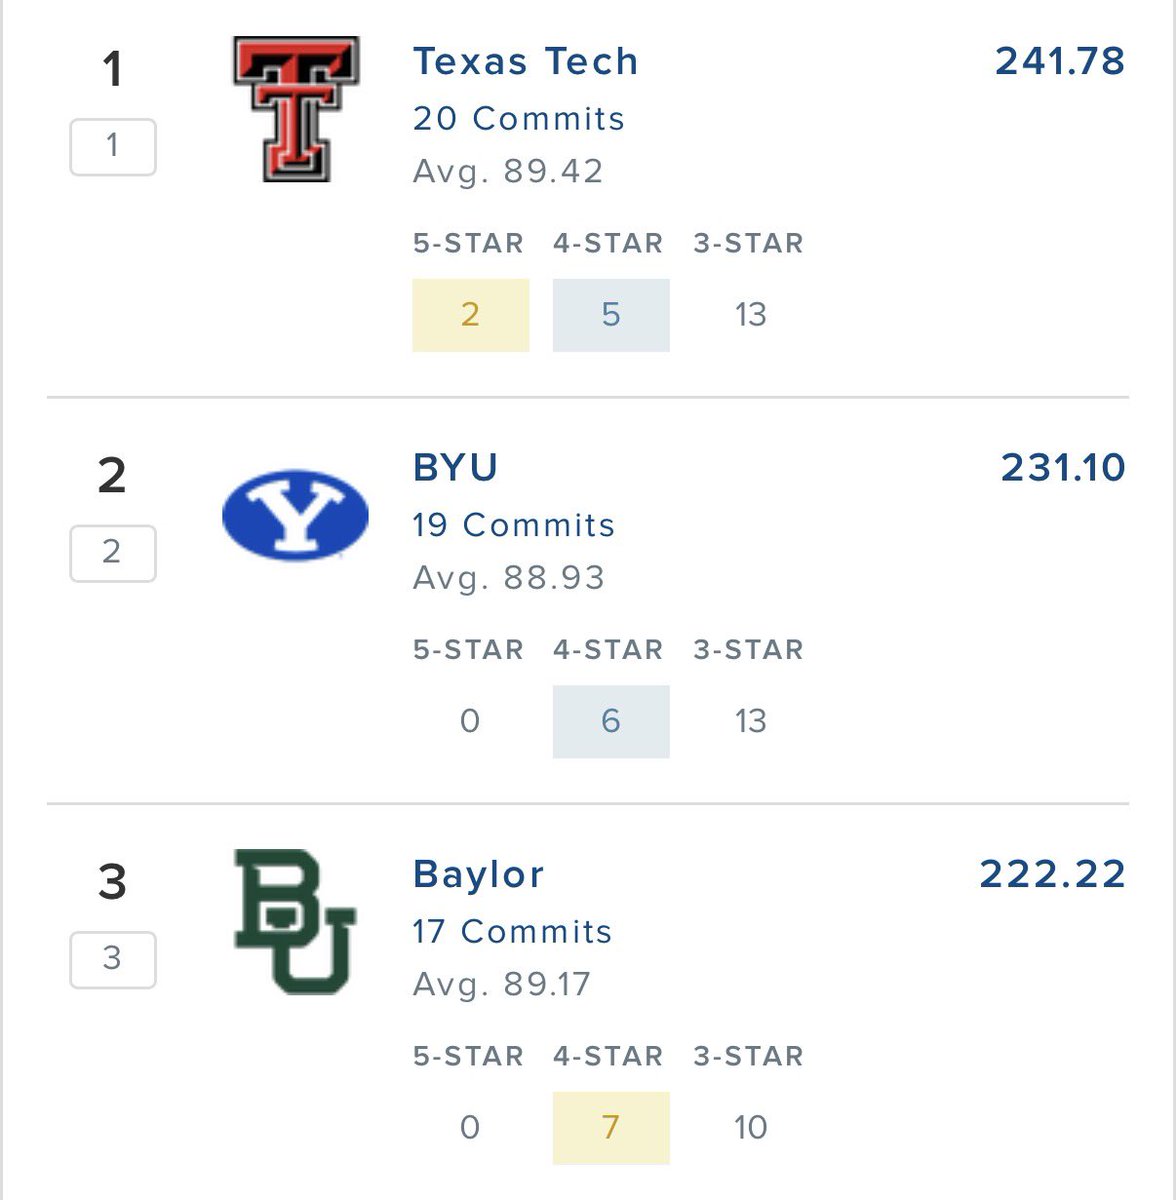The width and height of the screenshot is (1176, 1200).
Task: Click the Baylor team logo
Action: click(x=295, y=921)
